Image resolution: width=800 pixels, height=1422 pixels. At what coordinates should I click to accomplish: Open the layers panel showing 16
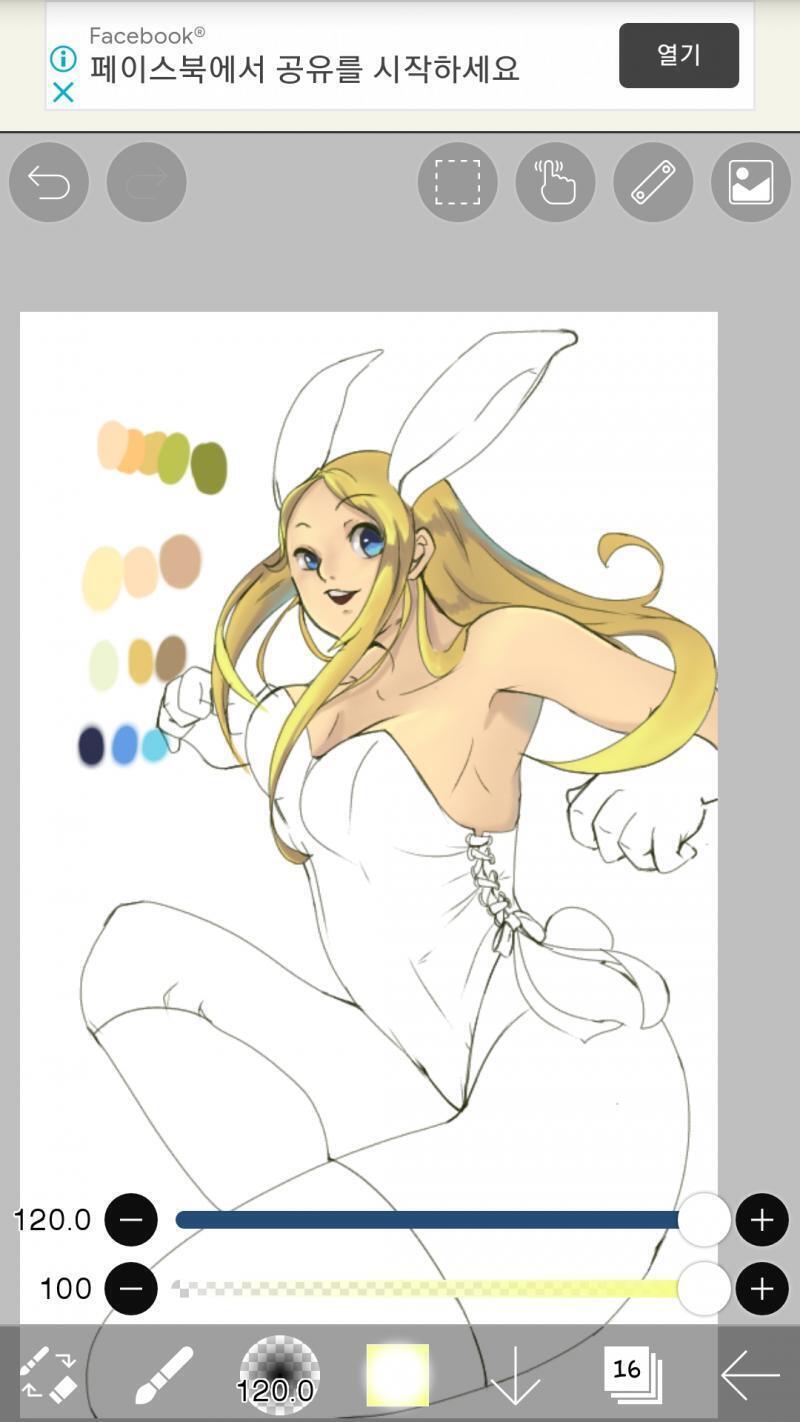point(632,1375)
